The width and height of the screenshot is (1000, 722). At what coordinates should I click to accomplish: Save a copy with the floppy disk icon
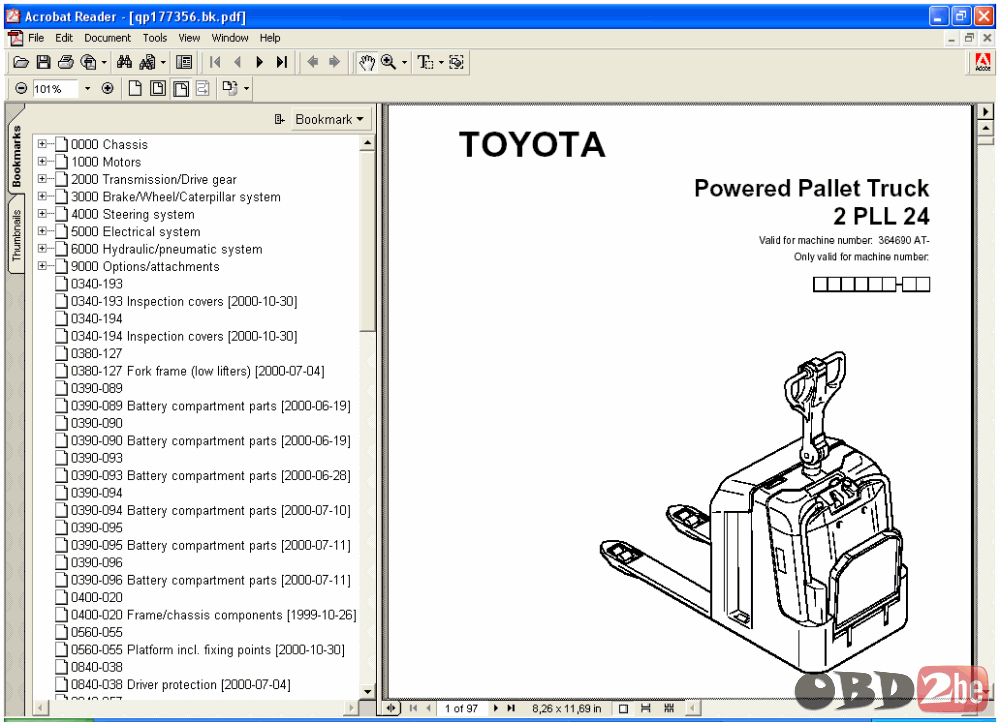tap(43, 62)
